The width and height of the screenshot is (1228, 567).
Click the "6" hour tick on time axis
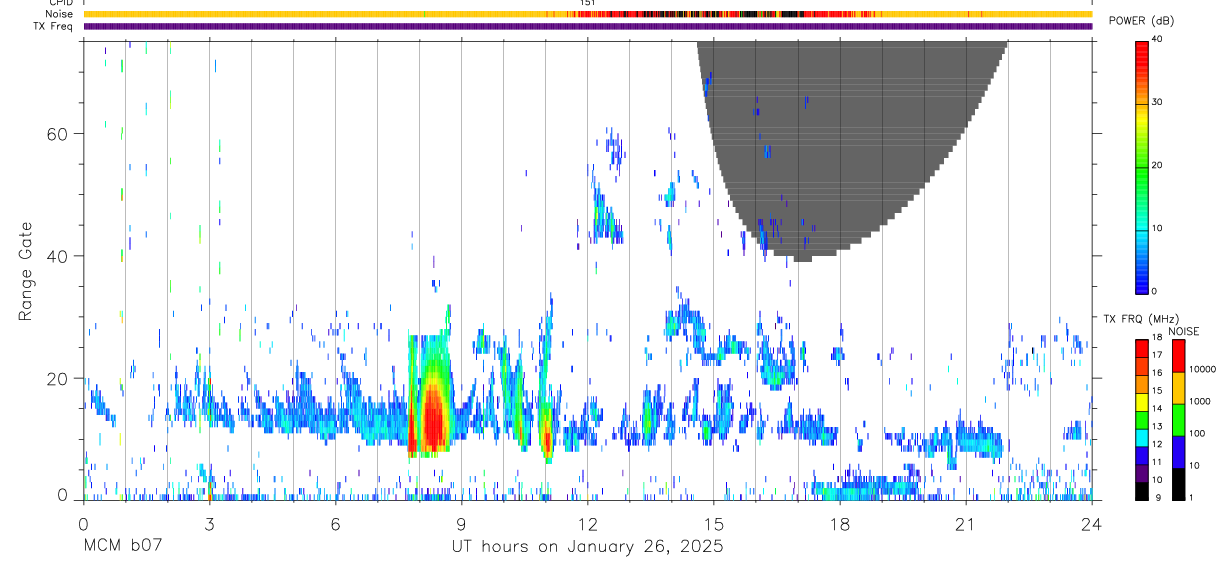pyautogui.click(x=335, y=524)
